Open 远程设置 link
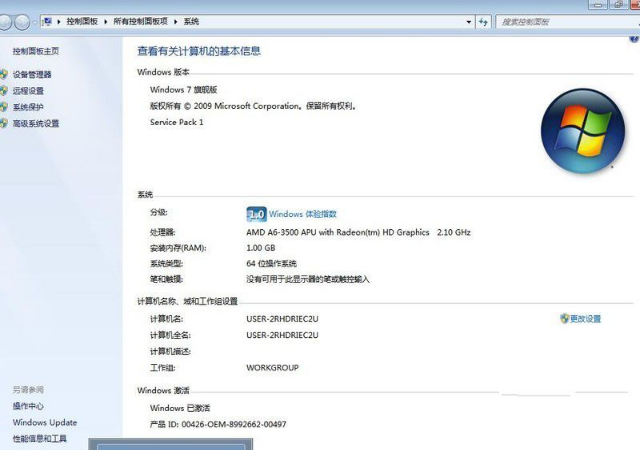Viewport: 641px width, 451px height. [x=28, y=91]
